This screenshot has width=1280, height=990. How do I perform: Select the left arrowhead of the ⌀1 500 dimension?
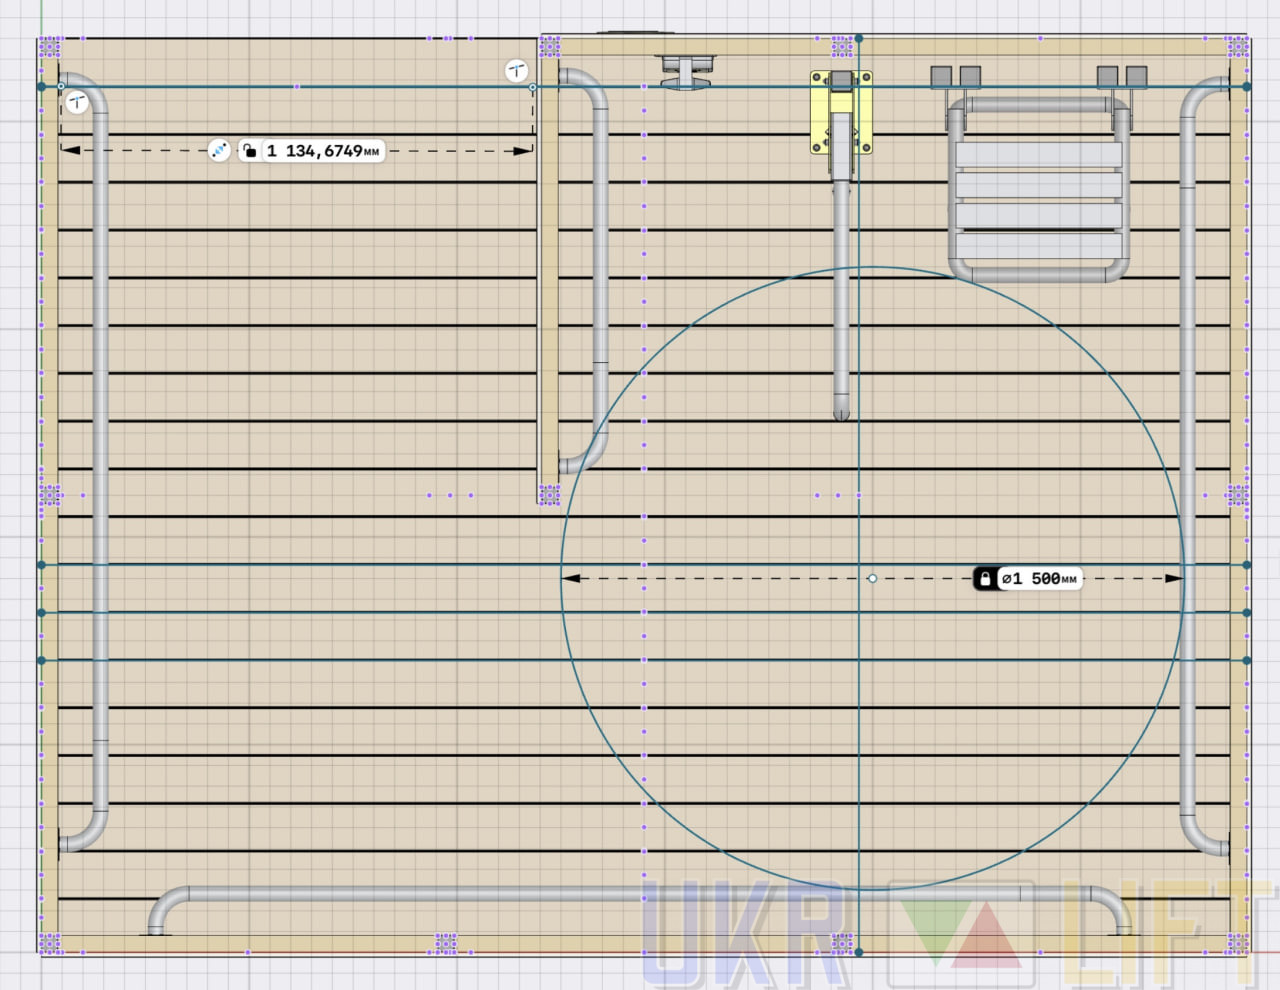[x=571, y=578]
